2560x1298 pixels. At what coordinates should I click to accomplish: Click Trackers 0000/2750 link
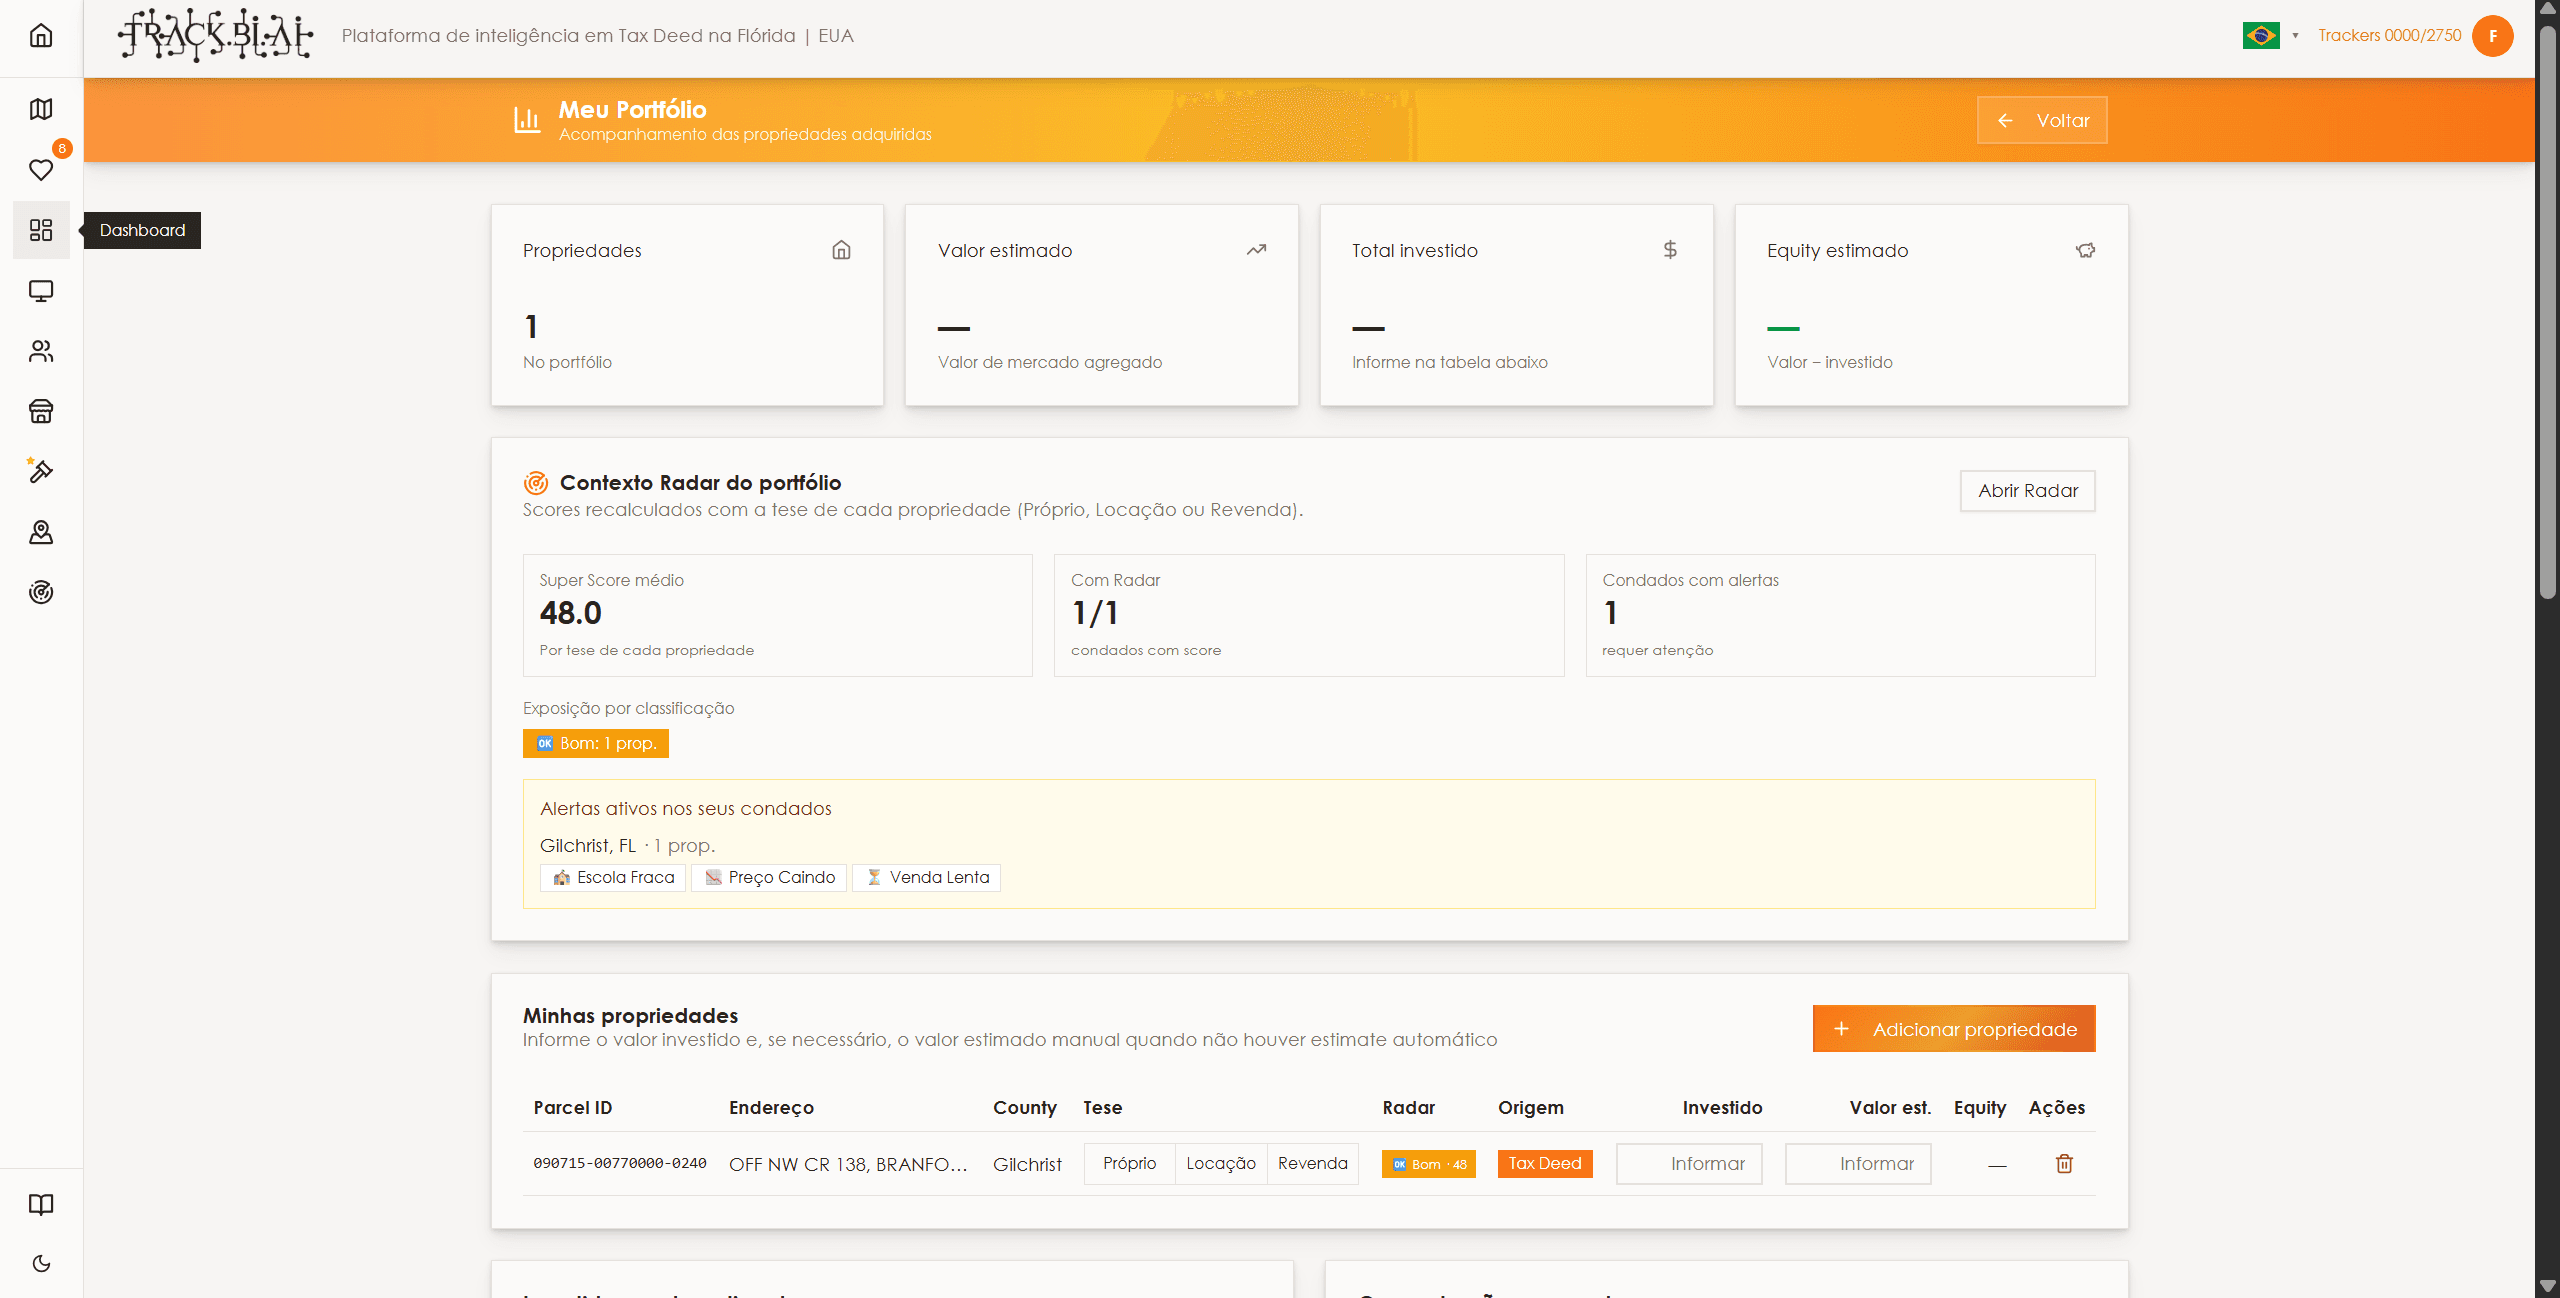(x=2389, y=36)
